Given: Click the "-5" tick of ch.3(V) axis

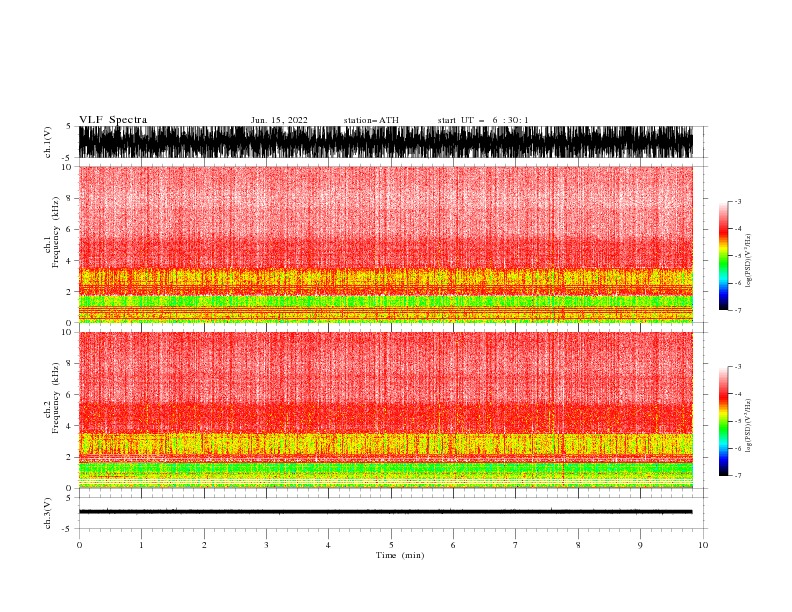Looking at the screenshot, I should click(x=68, y=529).
